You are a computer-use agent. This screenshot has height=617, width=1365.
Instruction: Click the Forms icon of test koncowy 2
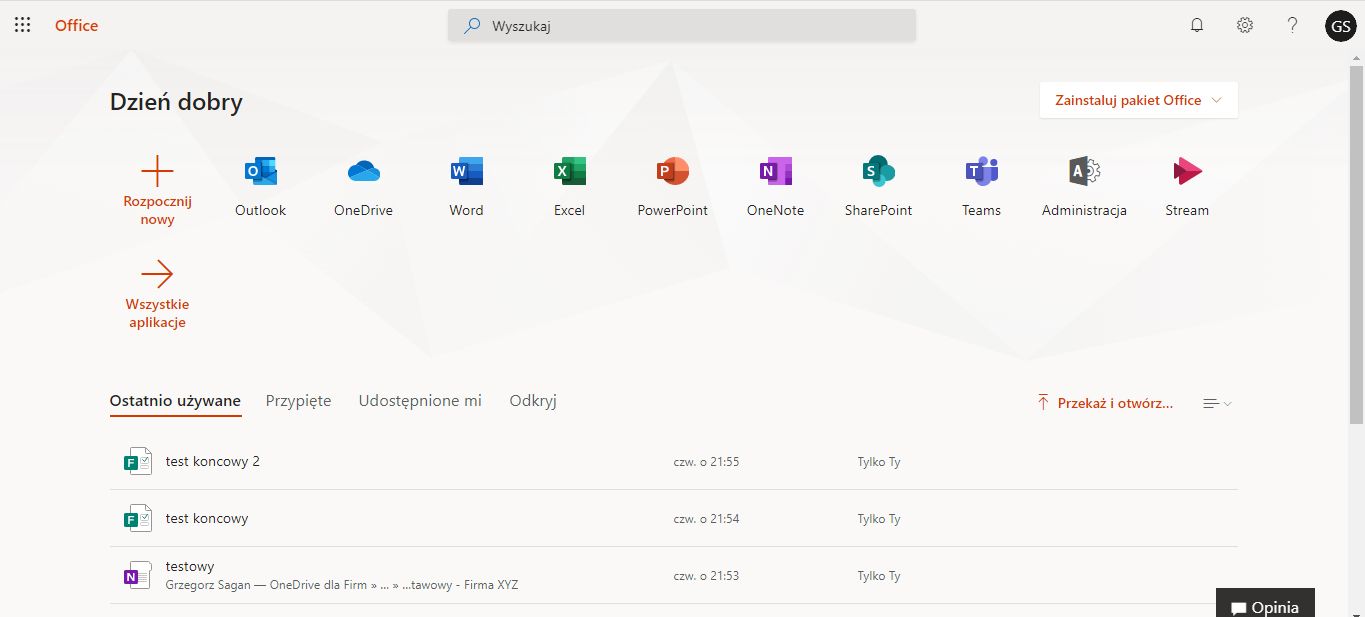click(x=137, y=461)
